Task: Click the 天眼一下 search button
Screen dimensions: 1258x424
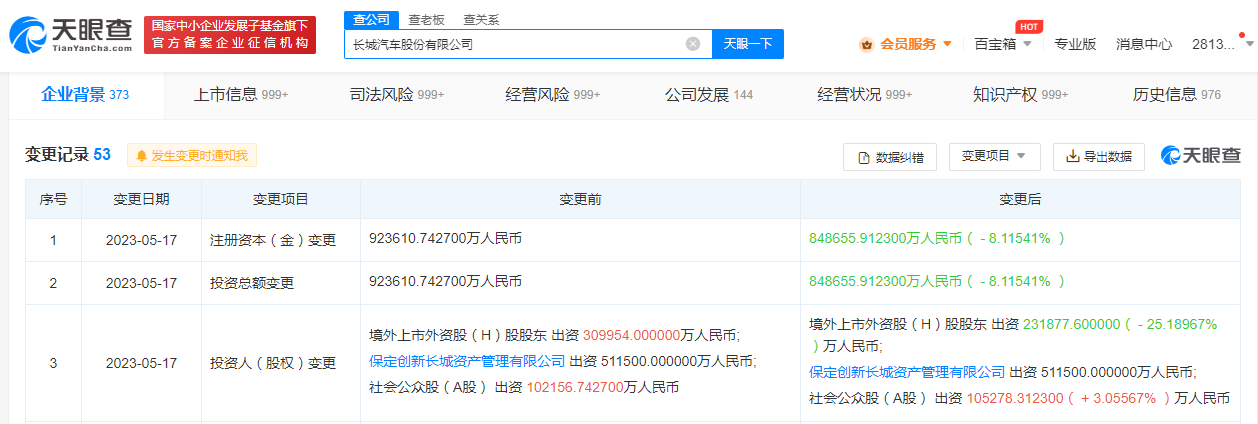Action: click(x=747, y=44)
